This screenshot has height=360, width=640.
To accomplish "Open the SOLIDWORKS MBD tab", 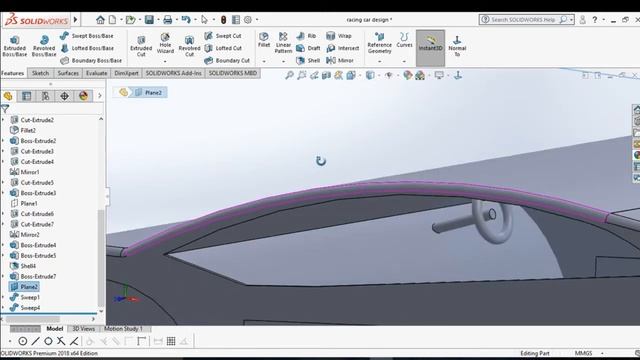I will (x=233, y=73).
